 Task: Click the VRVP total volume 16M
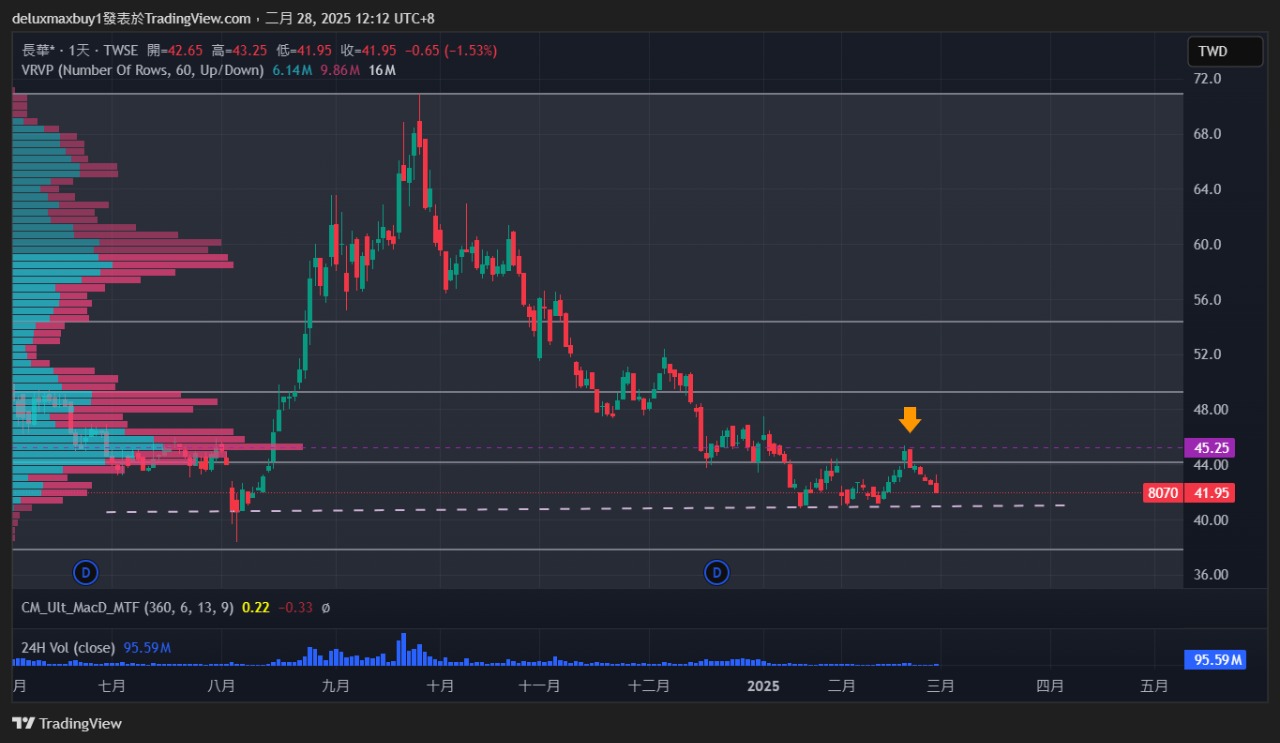382,70
